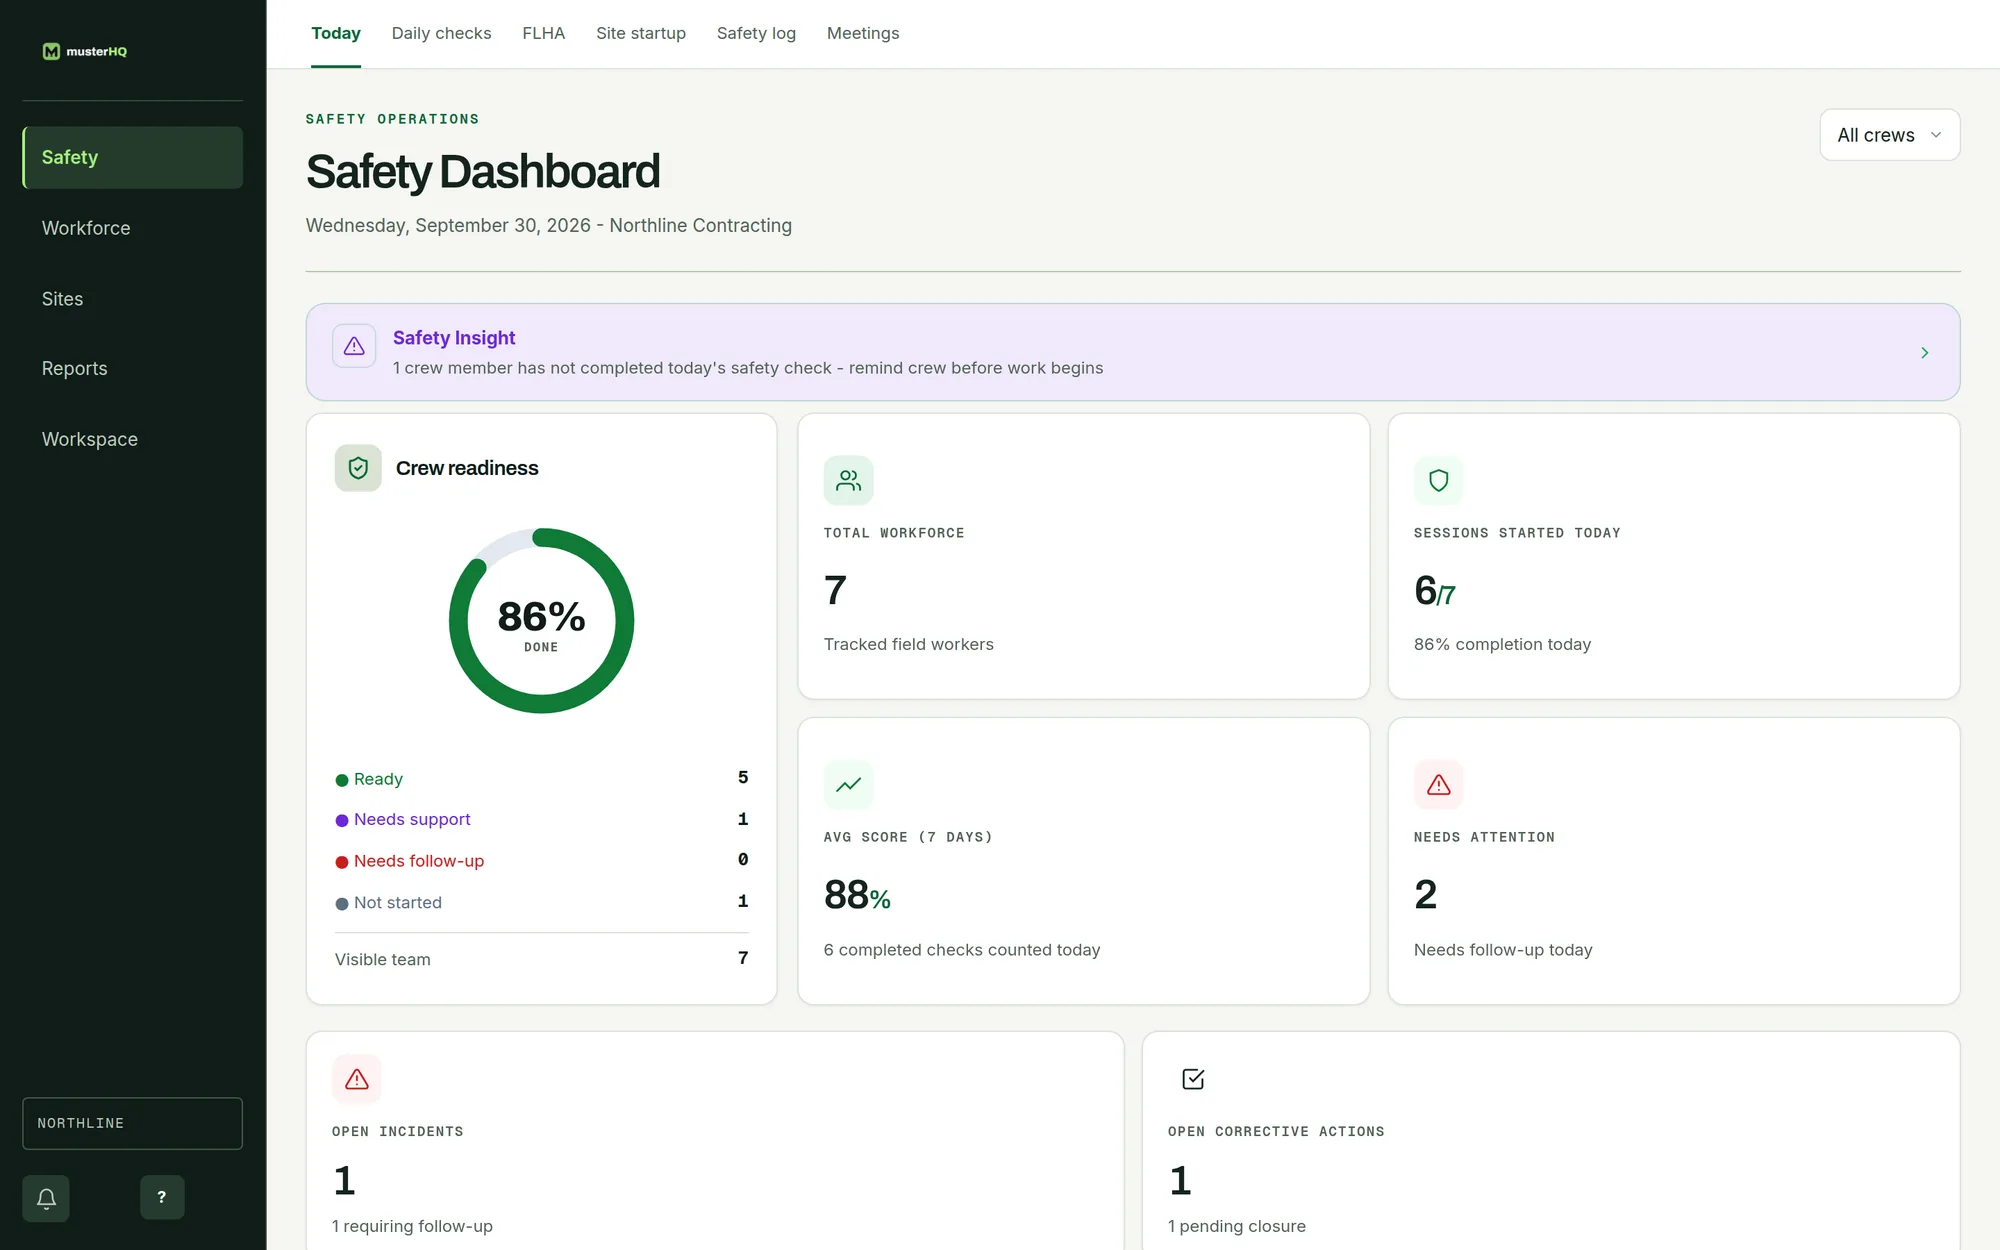This screenshot has height=1250, width=2000.
Task: Click the Ready legend row
Action: [x=541, y=779]
